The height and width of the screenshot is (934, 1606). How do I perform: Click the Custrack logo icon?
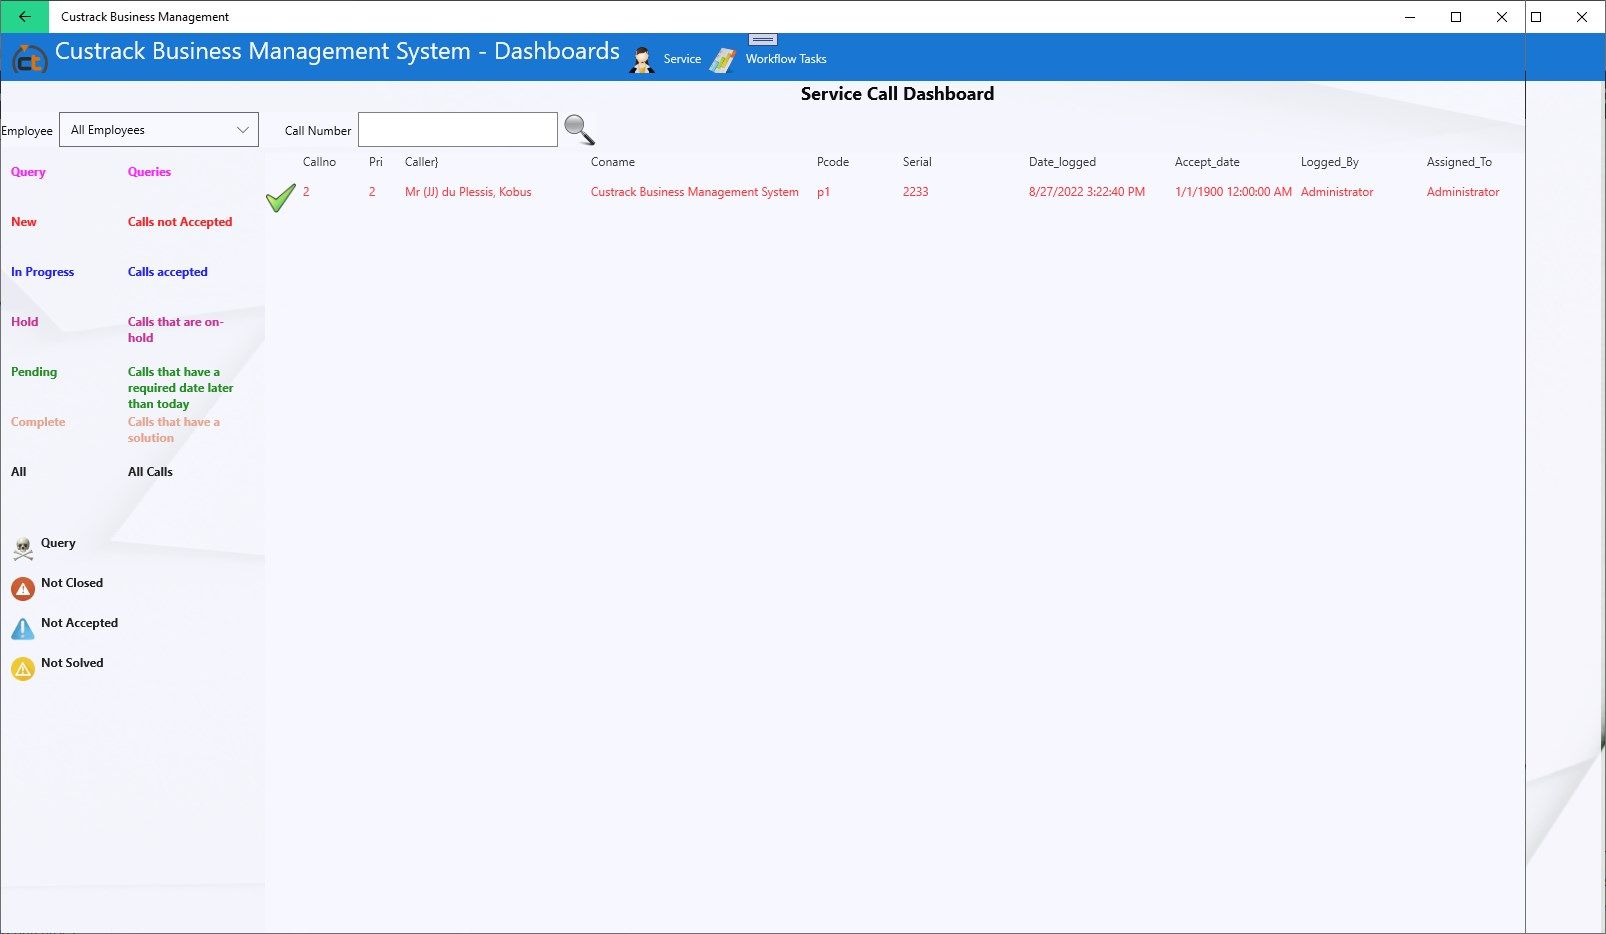29,59
